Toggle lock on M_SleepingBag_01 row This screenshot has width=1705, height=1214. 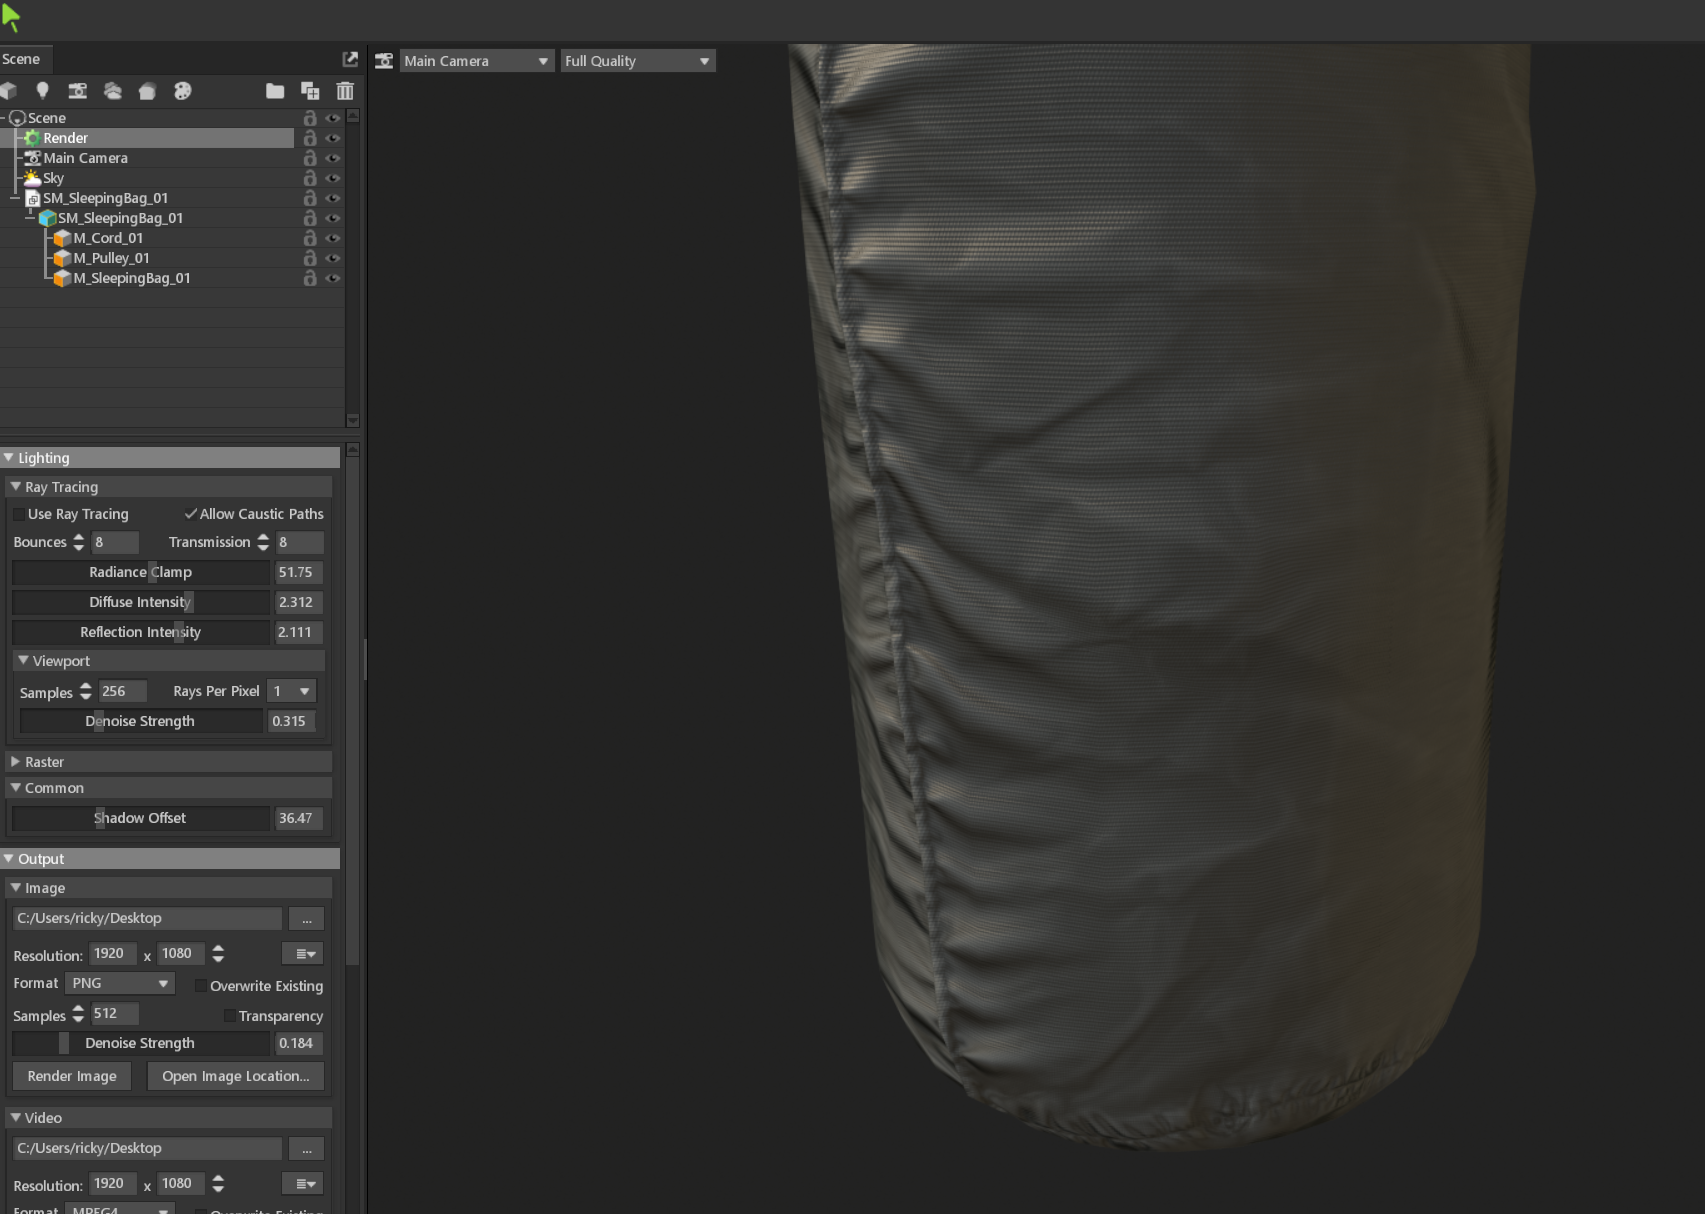pyautogui.click(x=310, y=278)
